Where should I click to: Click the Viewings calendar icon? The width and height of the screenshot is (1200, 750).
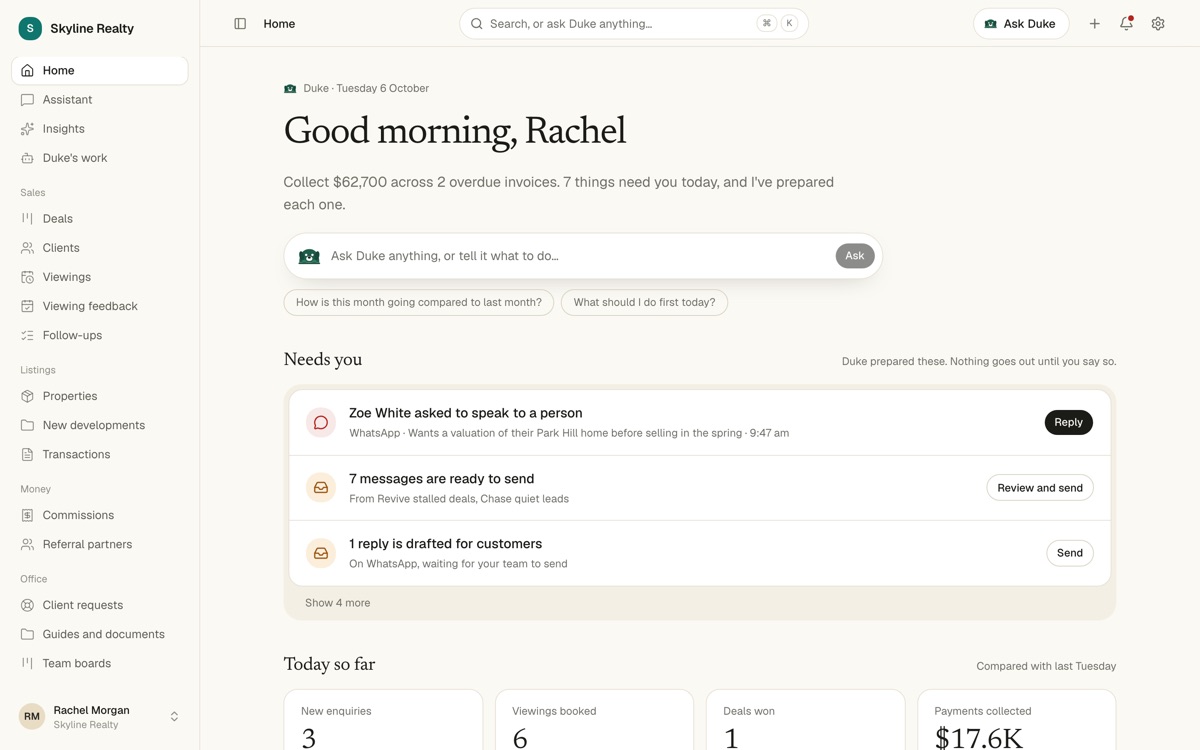(27, 277)
